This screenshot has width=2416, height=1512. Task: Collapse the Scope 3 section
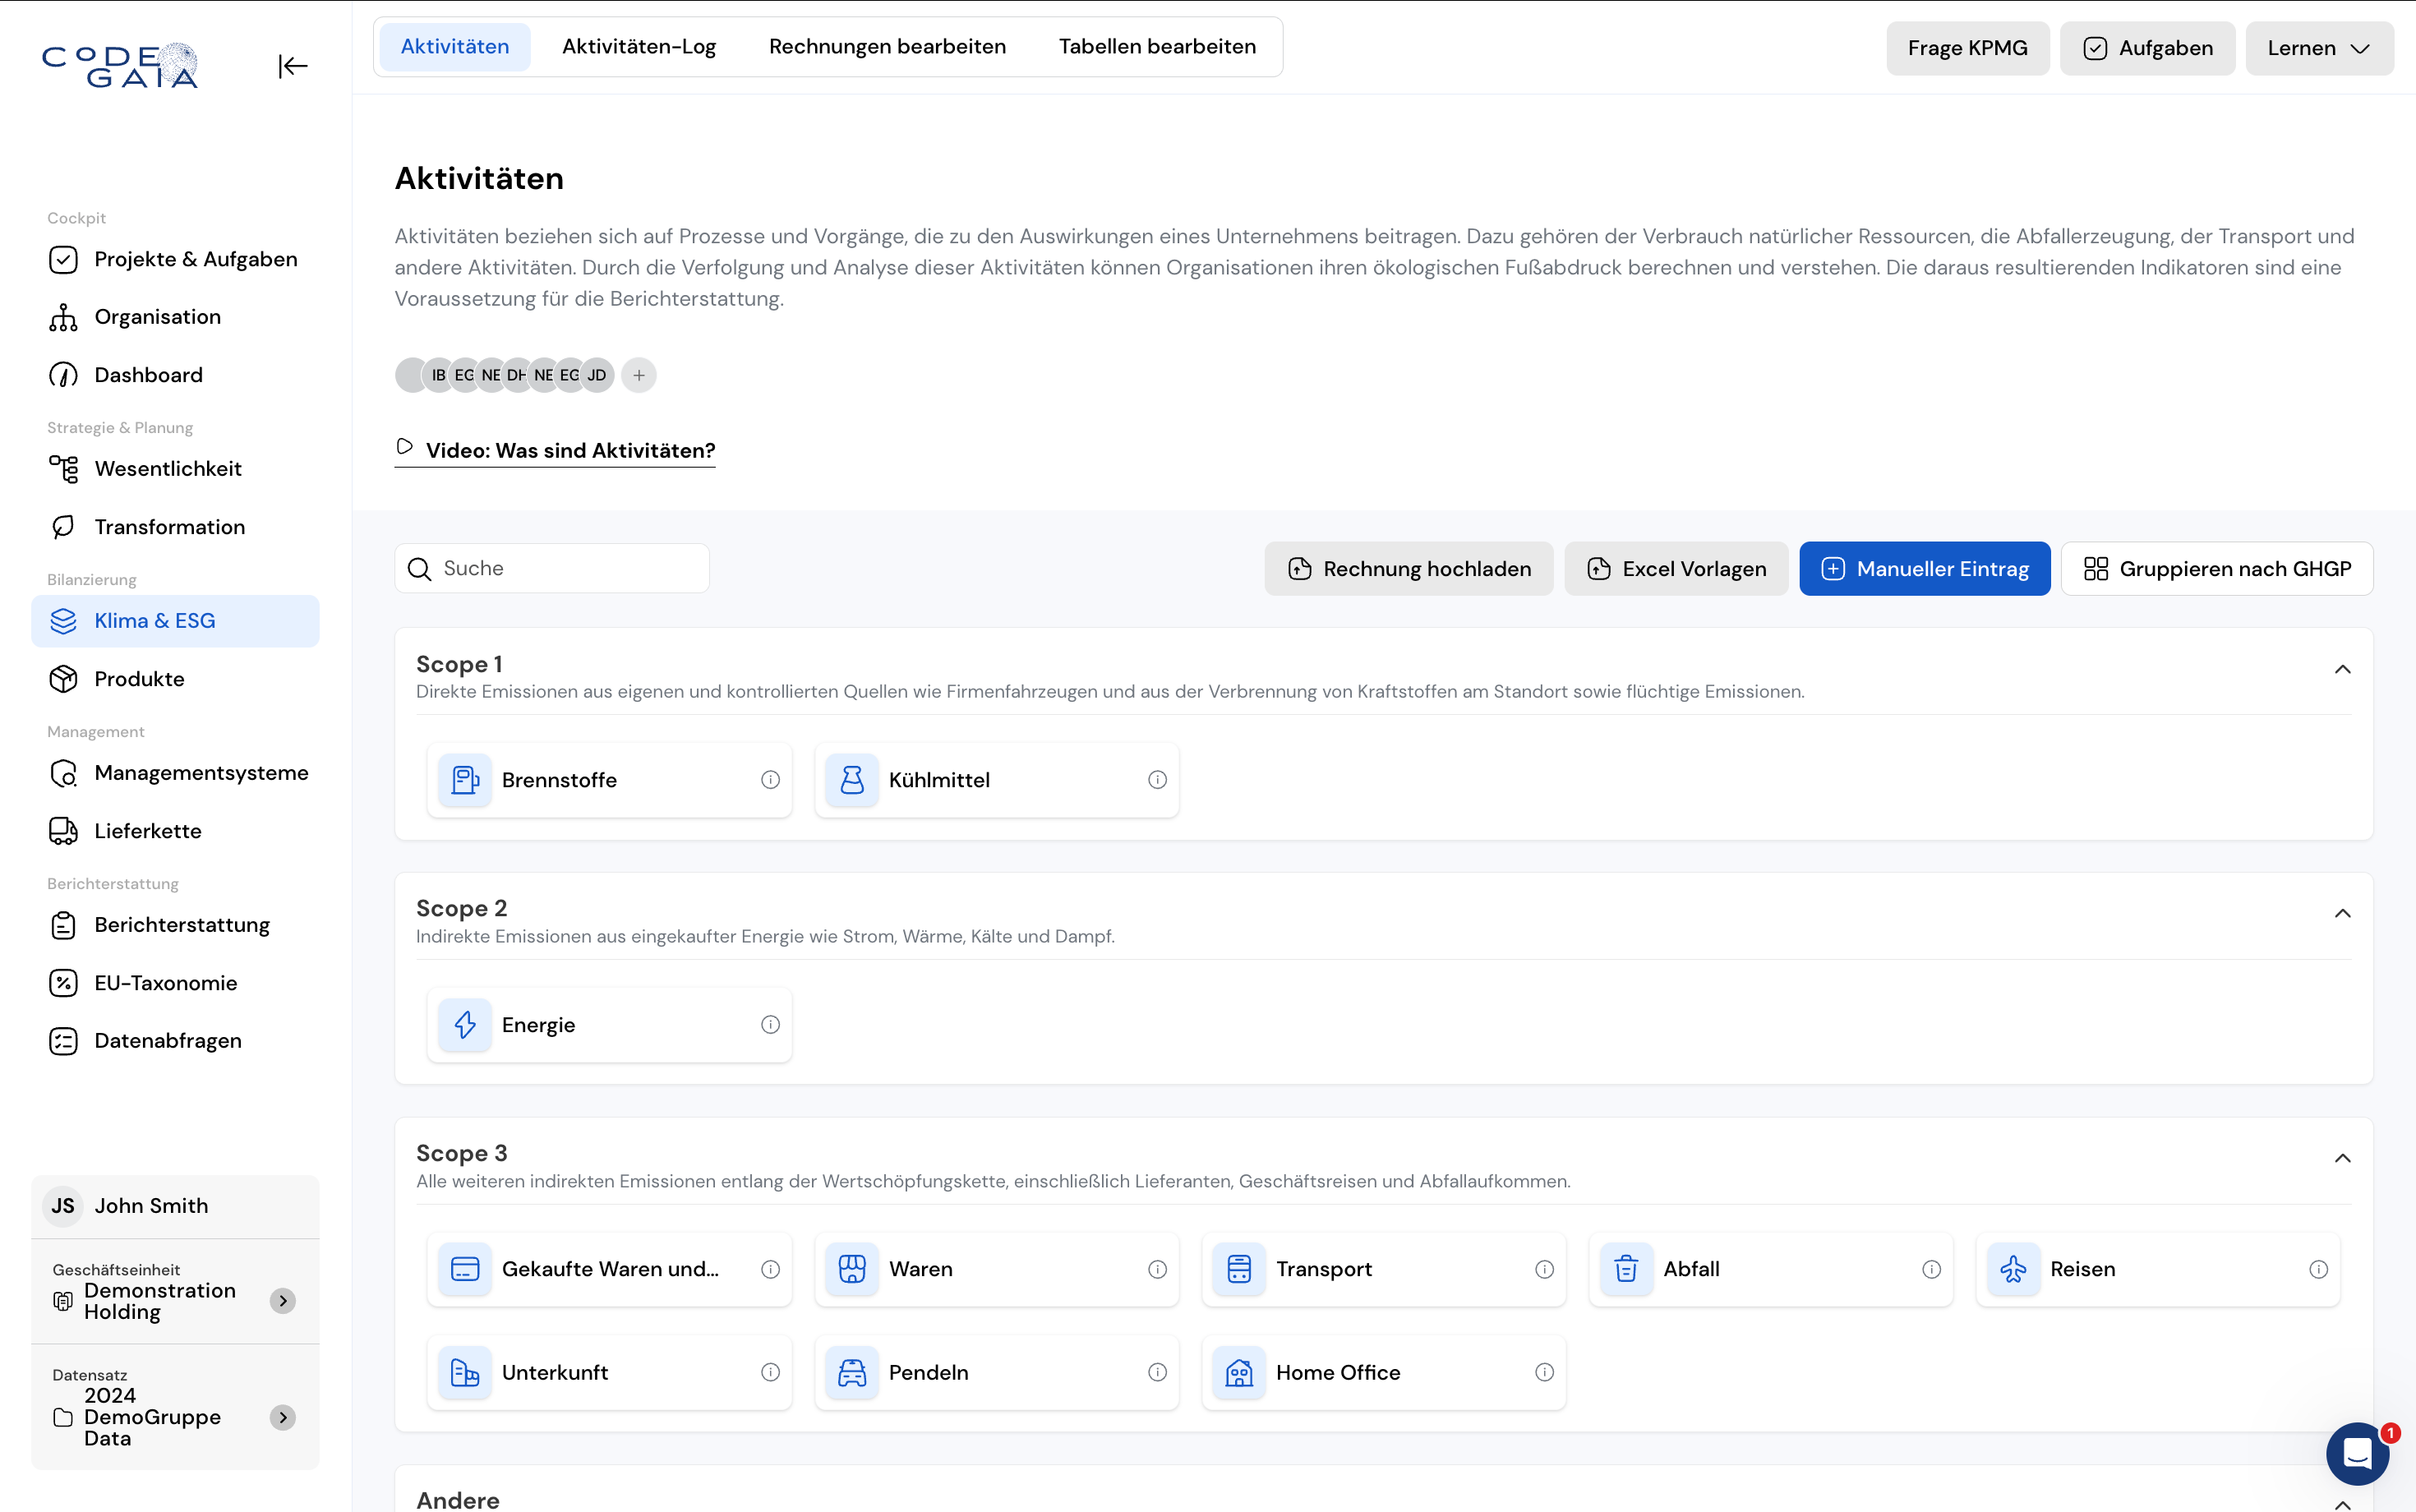tap(2342, 1158)
